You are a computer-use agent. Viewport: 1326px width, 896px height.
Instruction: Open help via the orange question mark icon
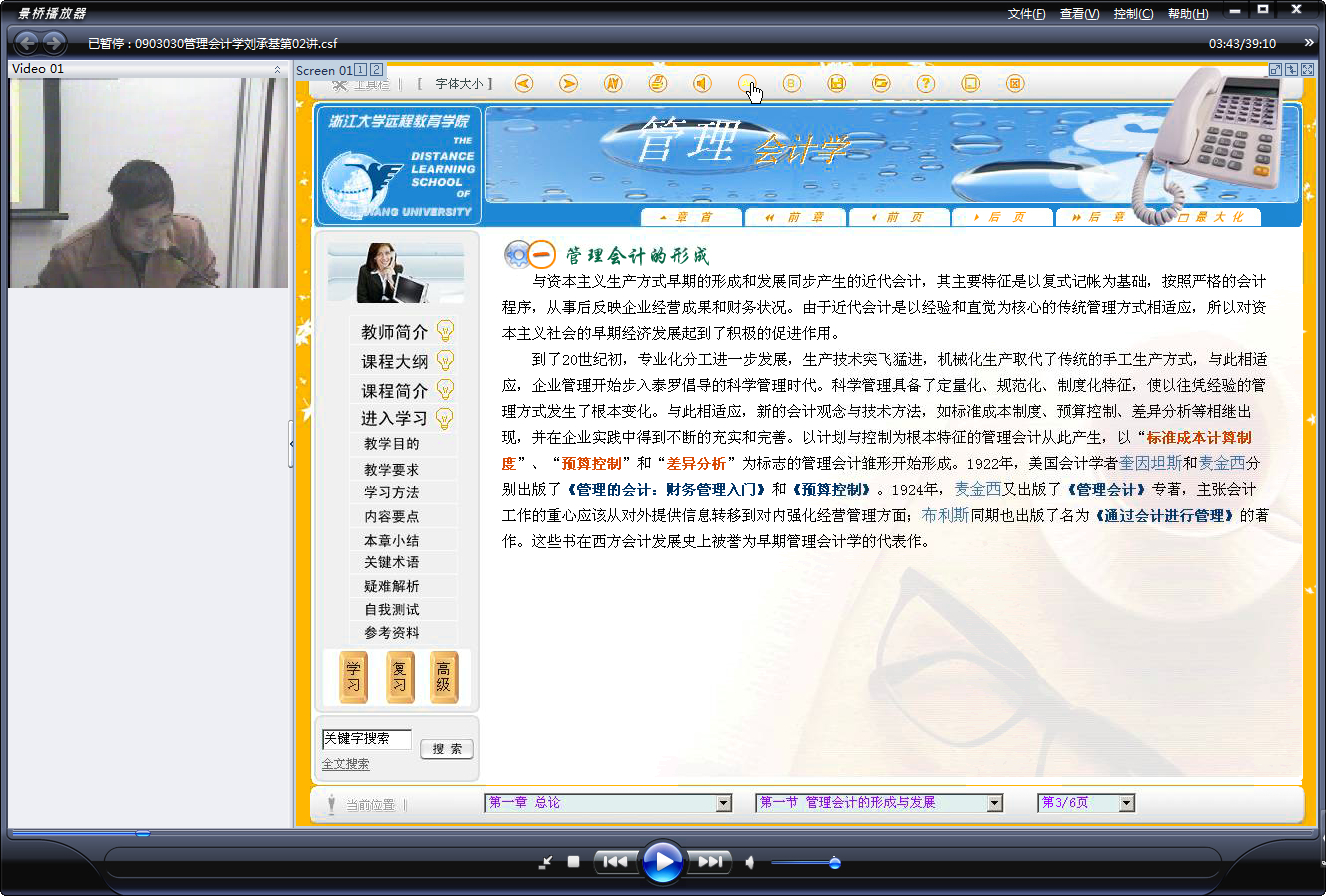(926, 83)
